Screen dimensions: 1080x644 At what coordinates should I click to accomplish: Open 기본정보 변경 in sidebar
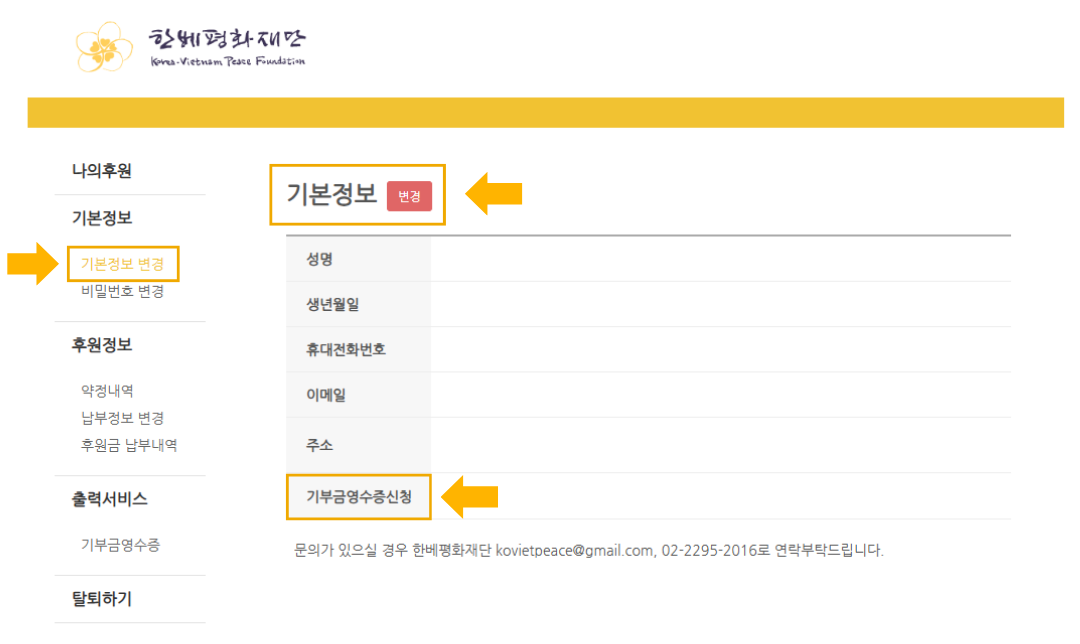click(x=123, y=264)
